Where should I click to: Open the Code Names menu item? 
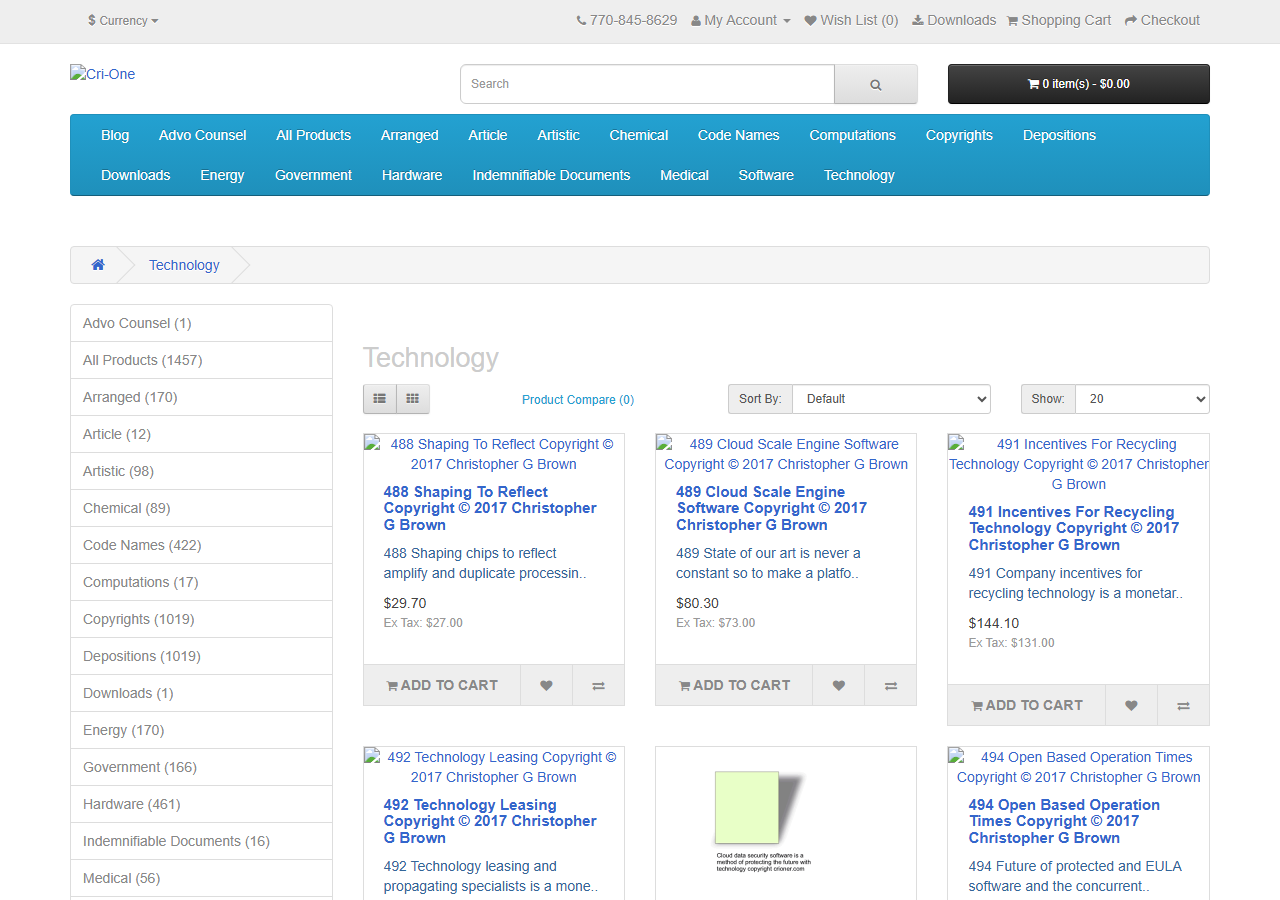coord(738,135)
